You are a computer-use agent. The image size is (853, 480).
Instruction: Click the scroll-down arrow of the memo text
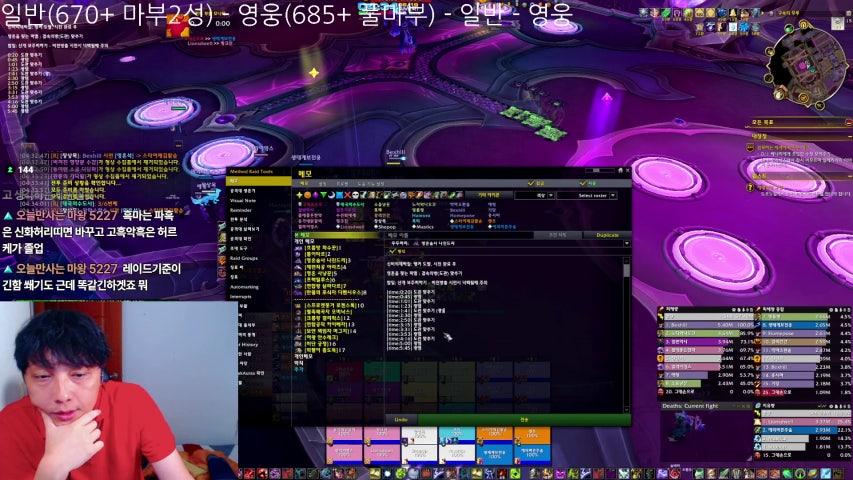627,409
